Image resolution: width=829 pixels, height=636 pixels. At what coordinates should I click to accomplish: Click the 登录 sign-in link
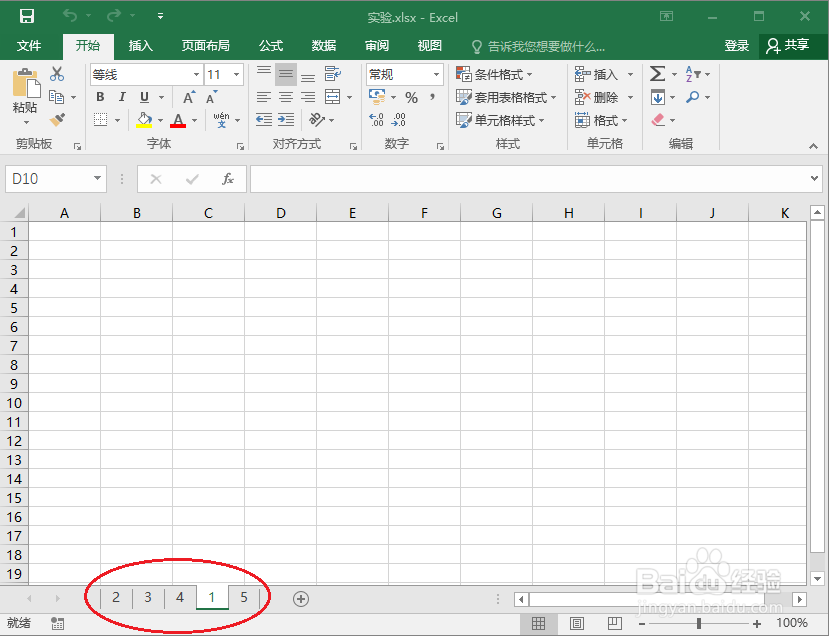(x=737, y=45)
